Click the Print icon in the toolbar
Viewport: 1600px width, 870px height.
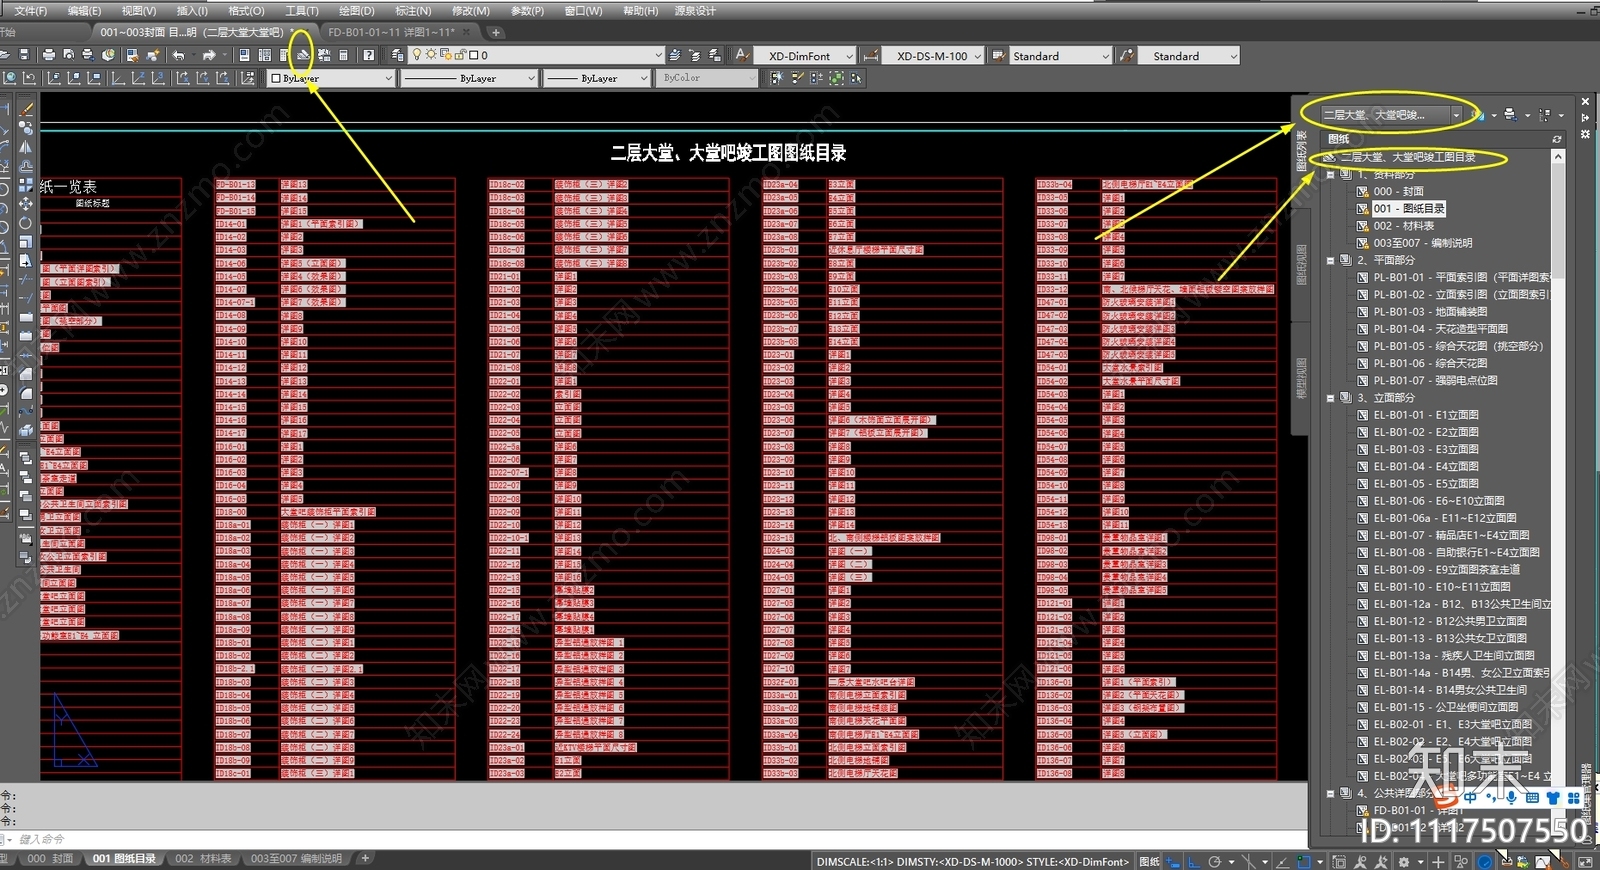point(48,55)
